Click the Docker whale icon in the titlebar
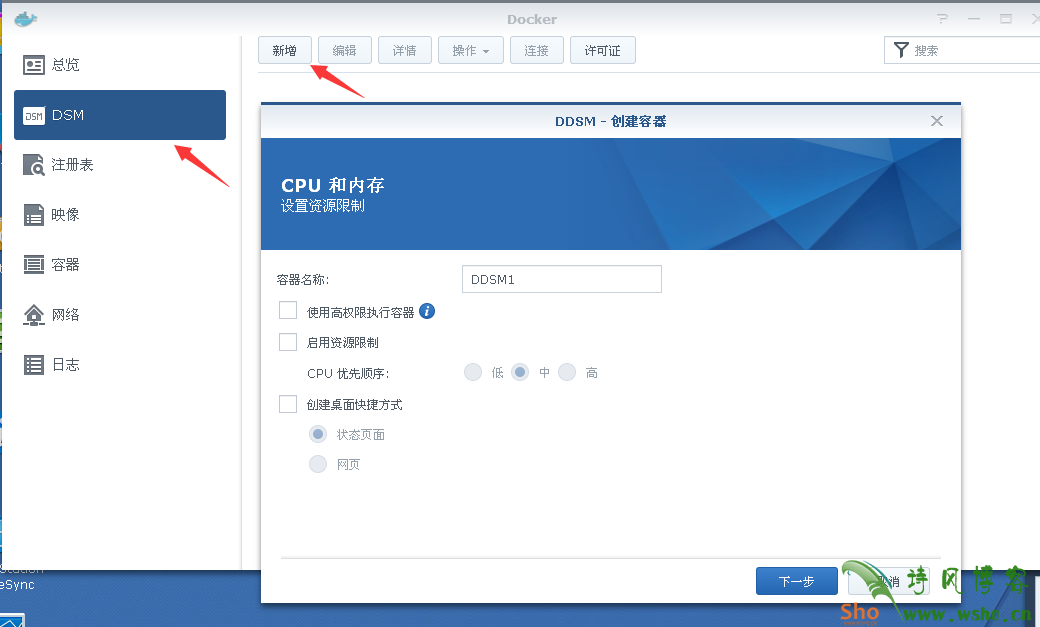1040x627 pixels. [x=24, y=17]
